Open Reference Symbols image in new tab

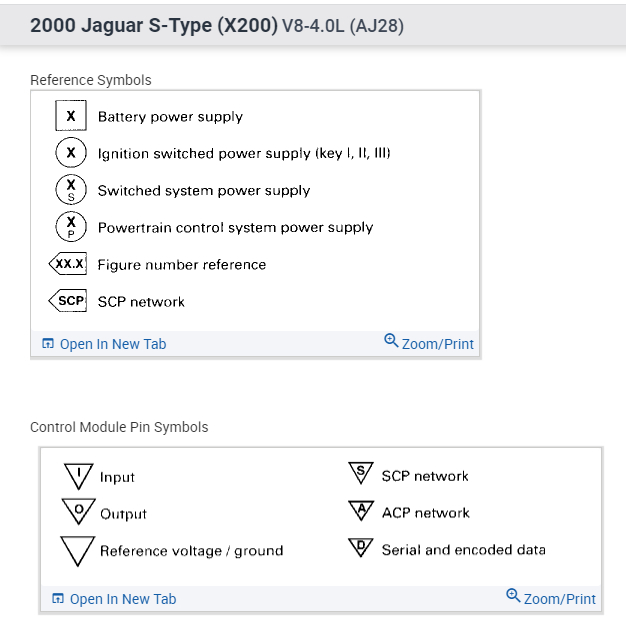coord(112,344)
